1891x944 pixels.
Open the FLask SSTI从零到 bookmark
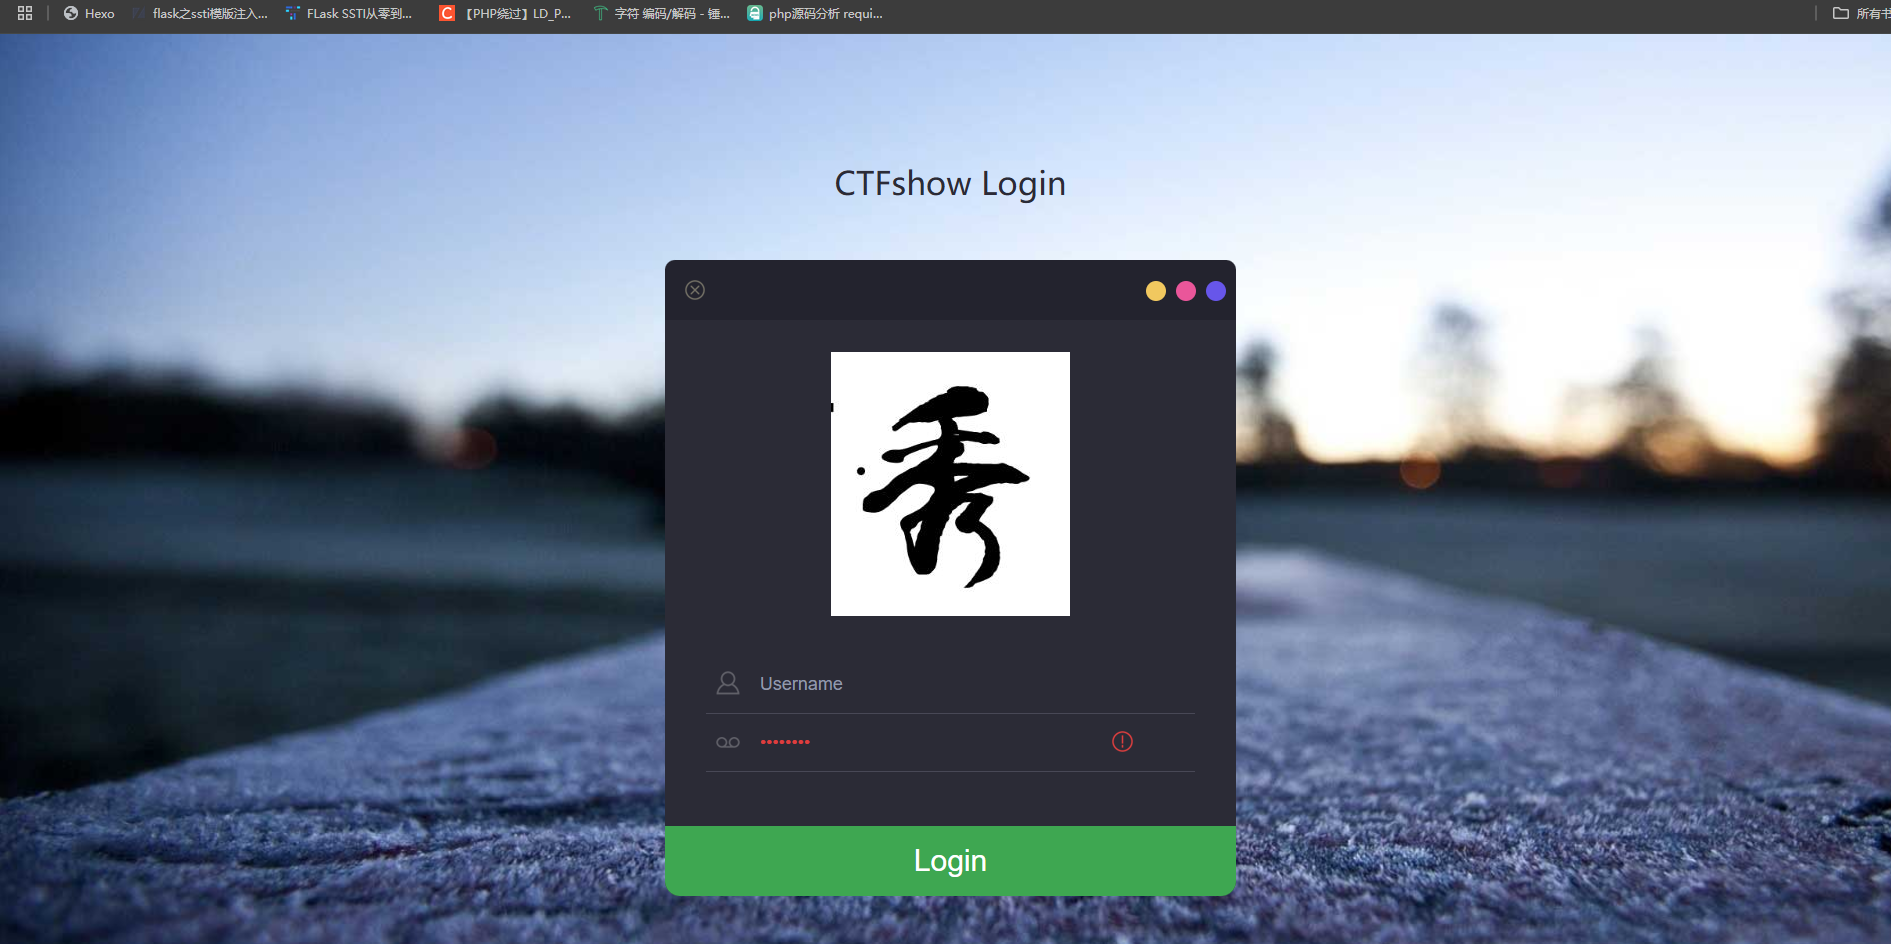click(349, 13)
